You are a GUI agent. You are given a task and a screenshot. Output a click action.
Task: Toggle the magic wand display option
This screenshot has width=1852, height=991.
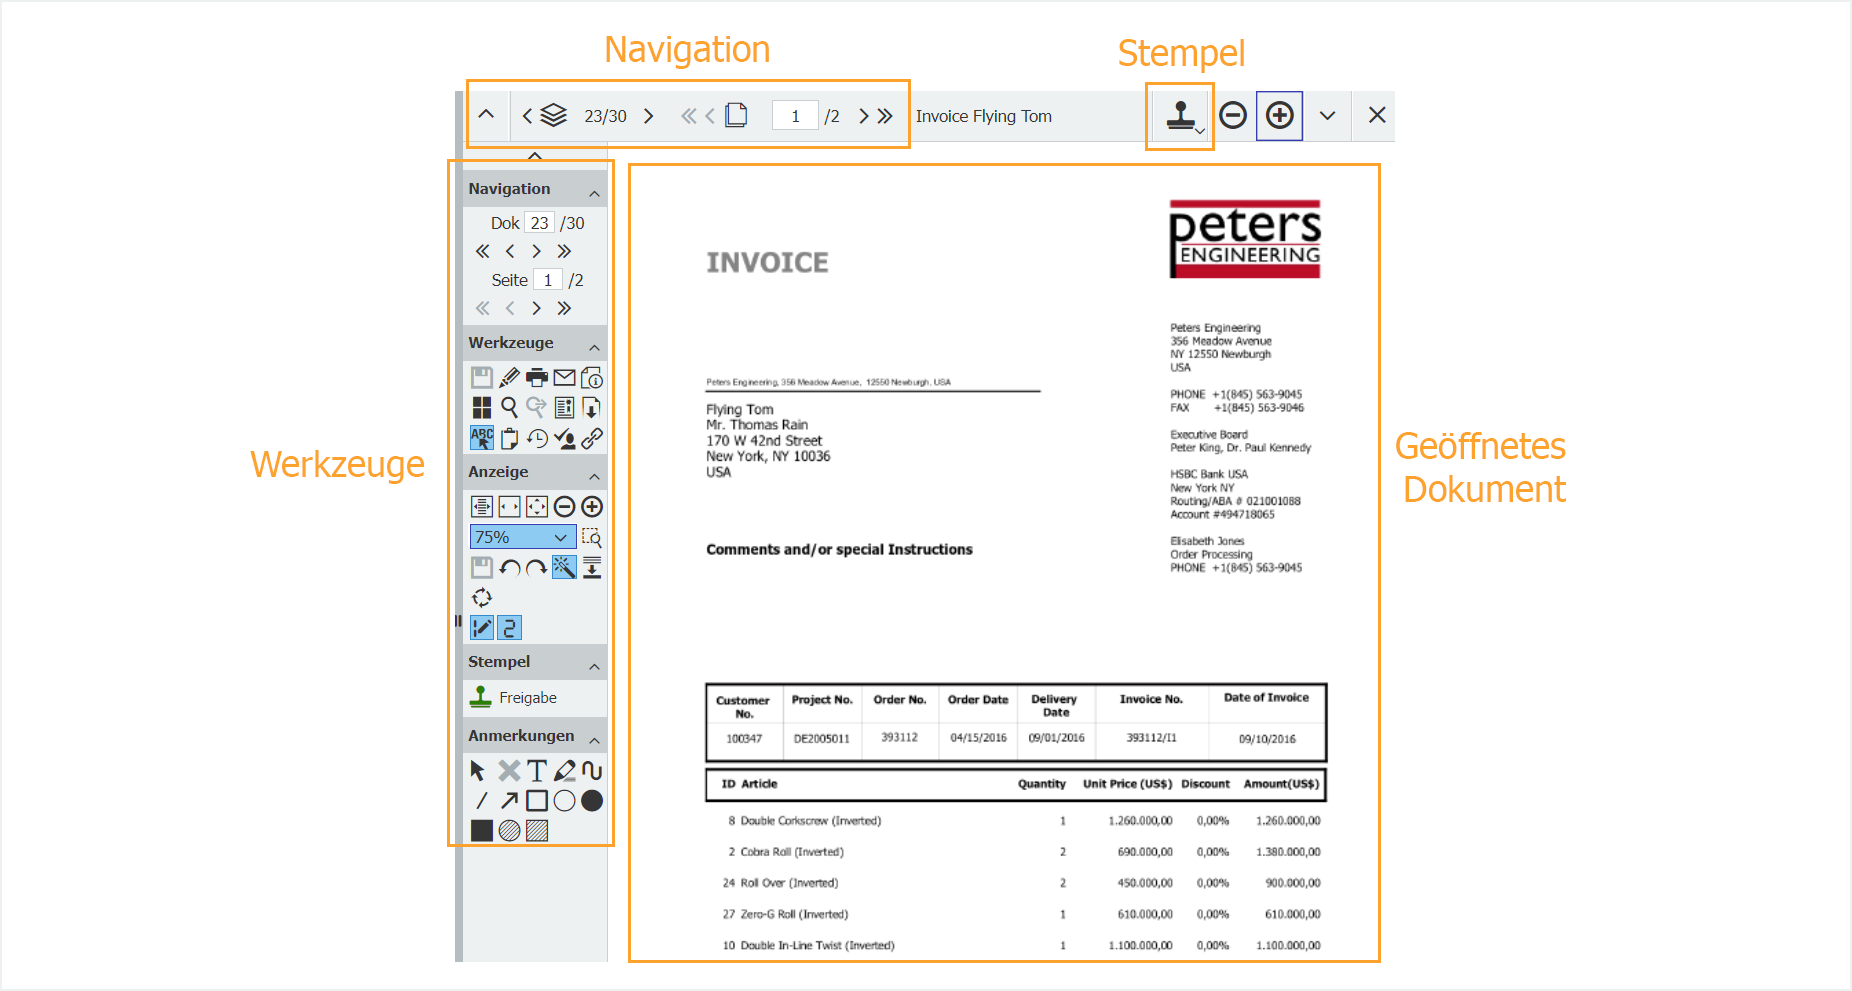(564, 567)
